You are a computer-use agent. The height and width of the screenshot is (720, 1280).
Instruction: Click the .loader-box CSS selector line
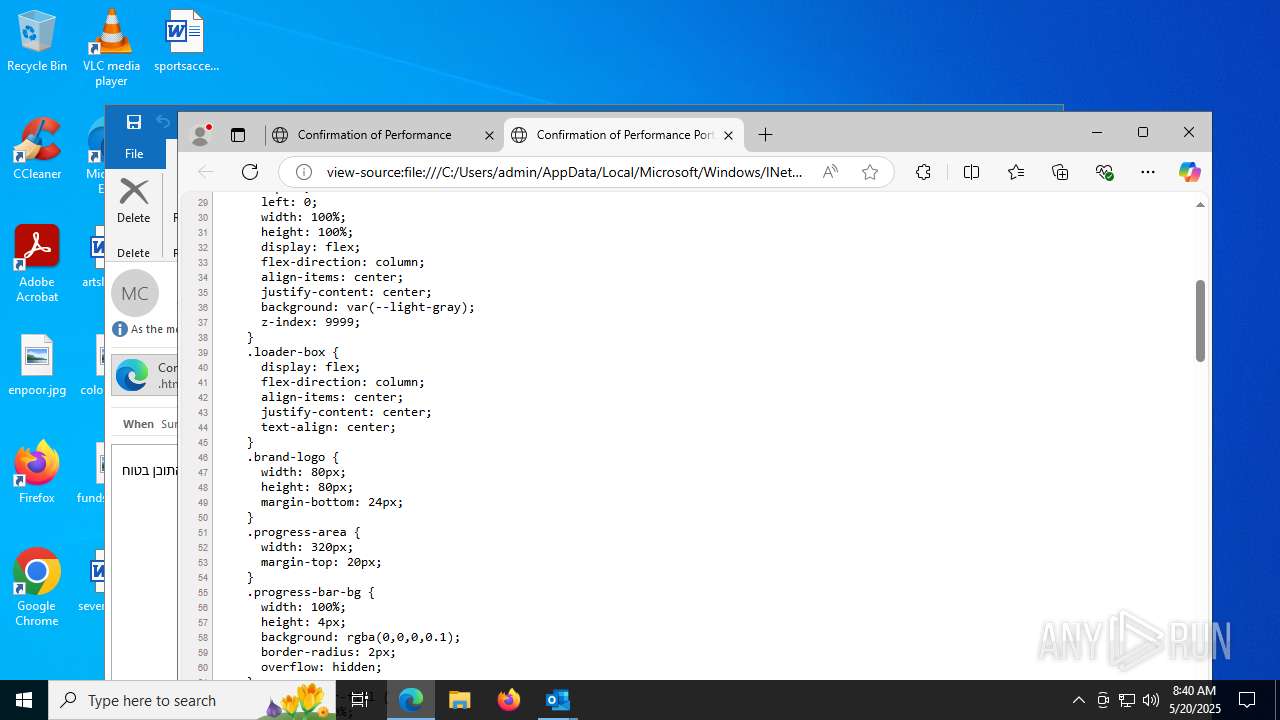293,352
